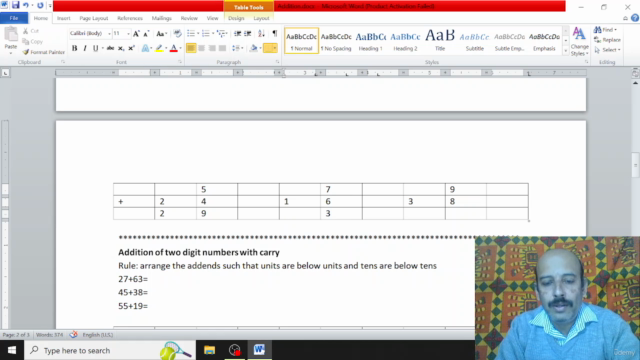Viewport: 640px width, 360px height.
Task: Toggle Underline formatting
Action: tap(96, 48)
